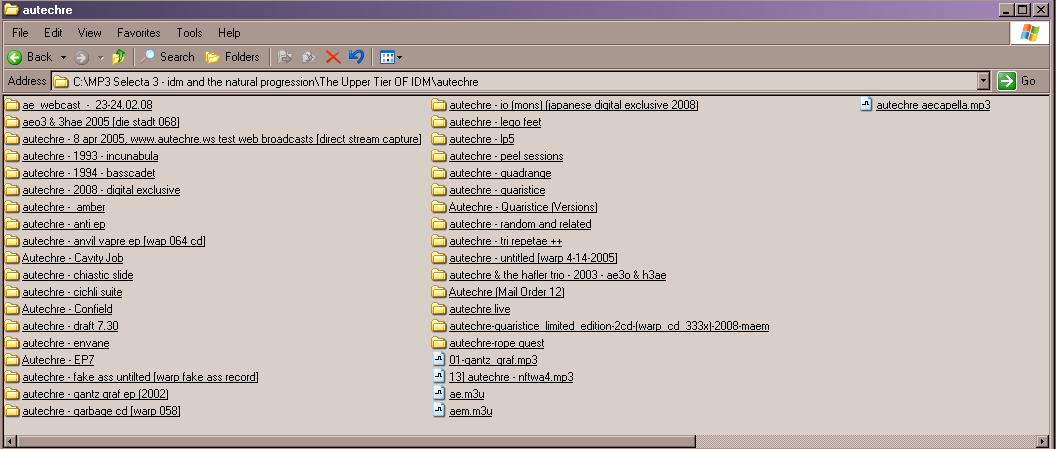The height and width of the screenshot is (449, 1056).
Task: Click 'autechre - gantz graf ep (2002)' name
Action: pyautogui.click(x=95, y=394)
